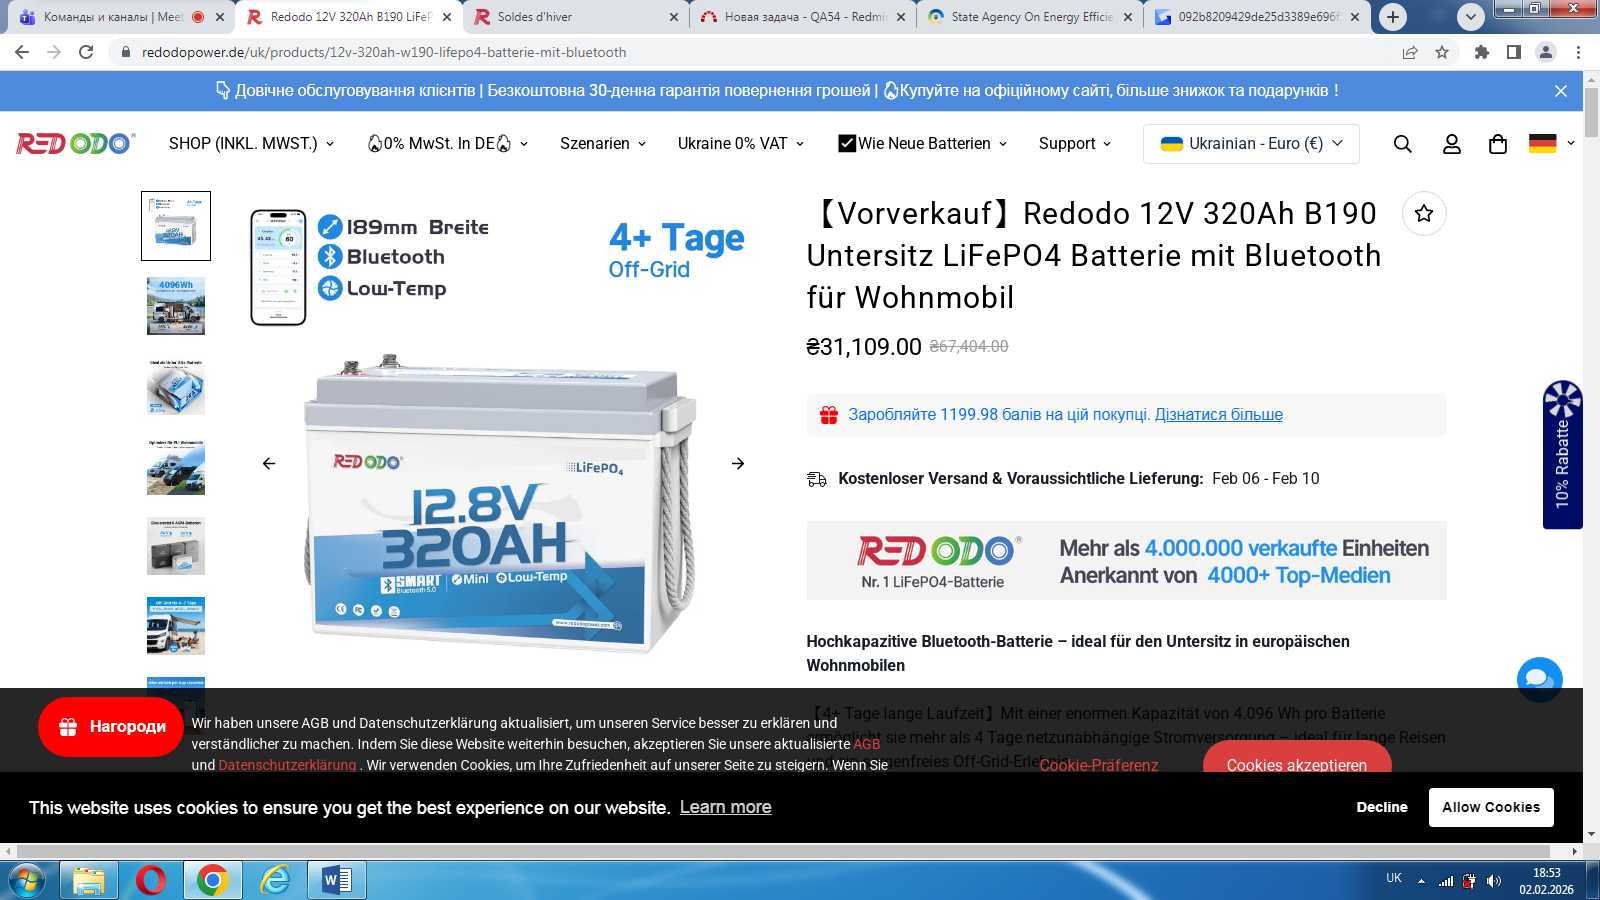Open Chrome profile avatar
The height and width of the screenshot is (900, 1600).
1546,52
